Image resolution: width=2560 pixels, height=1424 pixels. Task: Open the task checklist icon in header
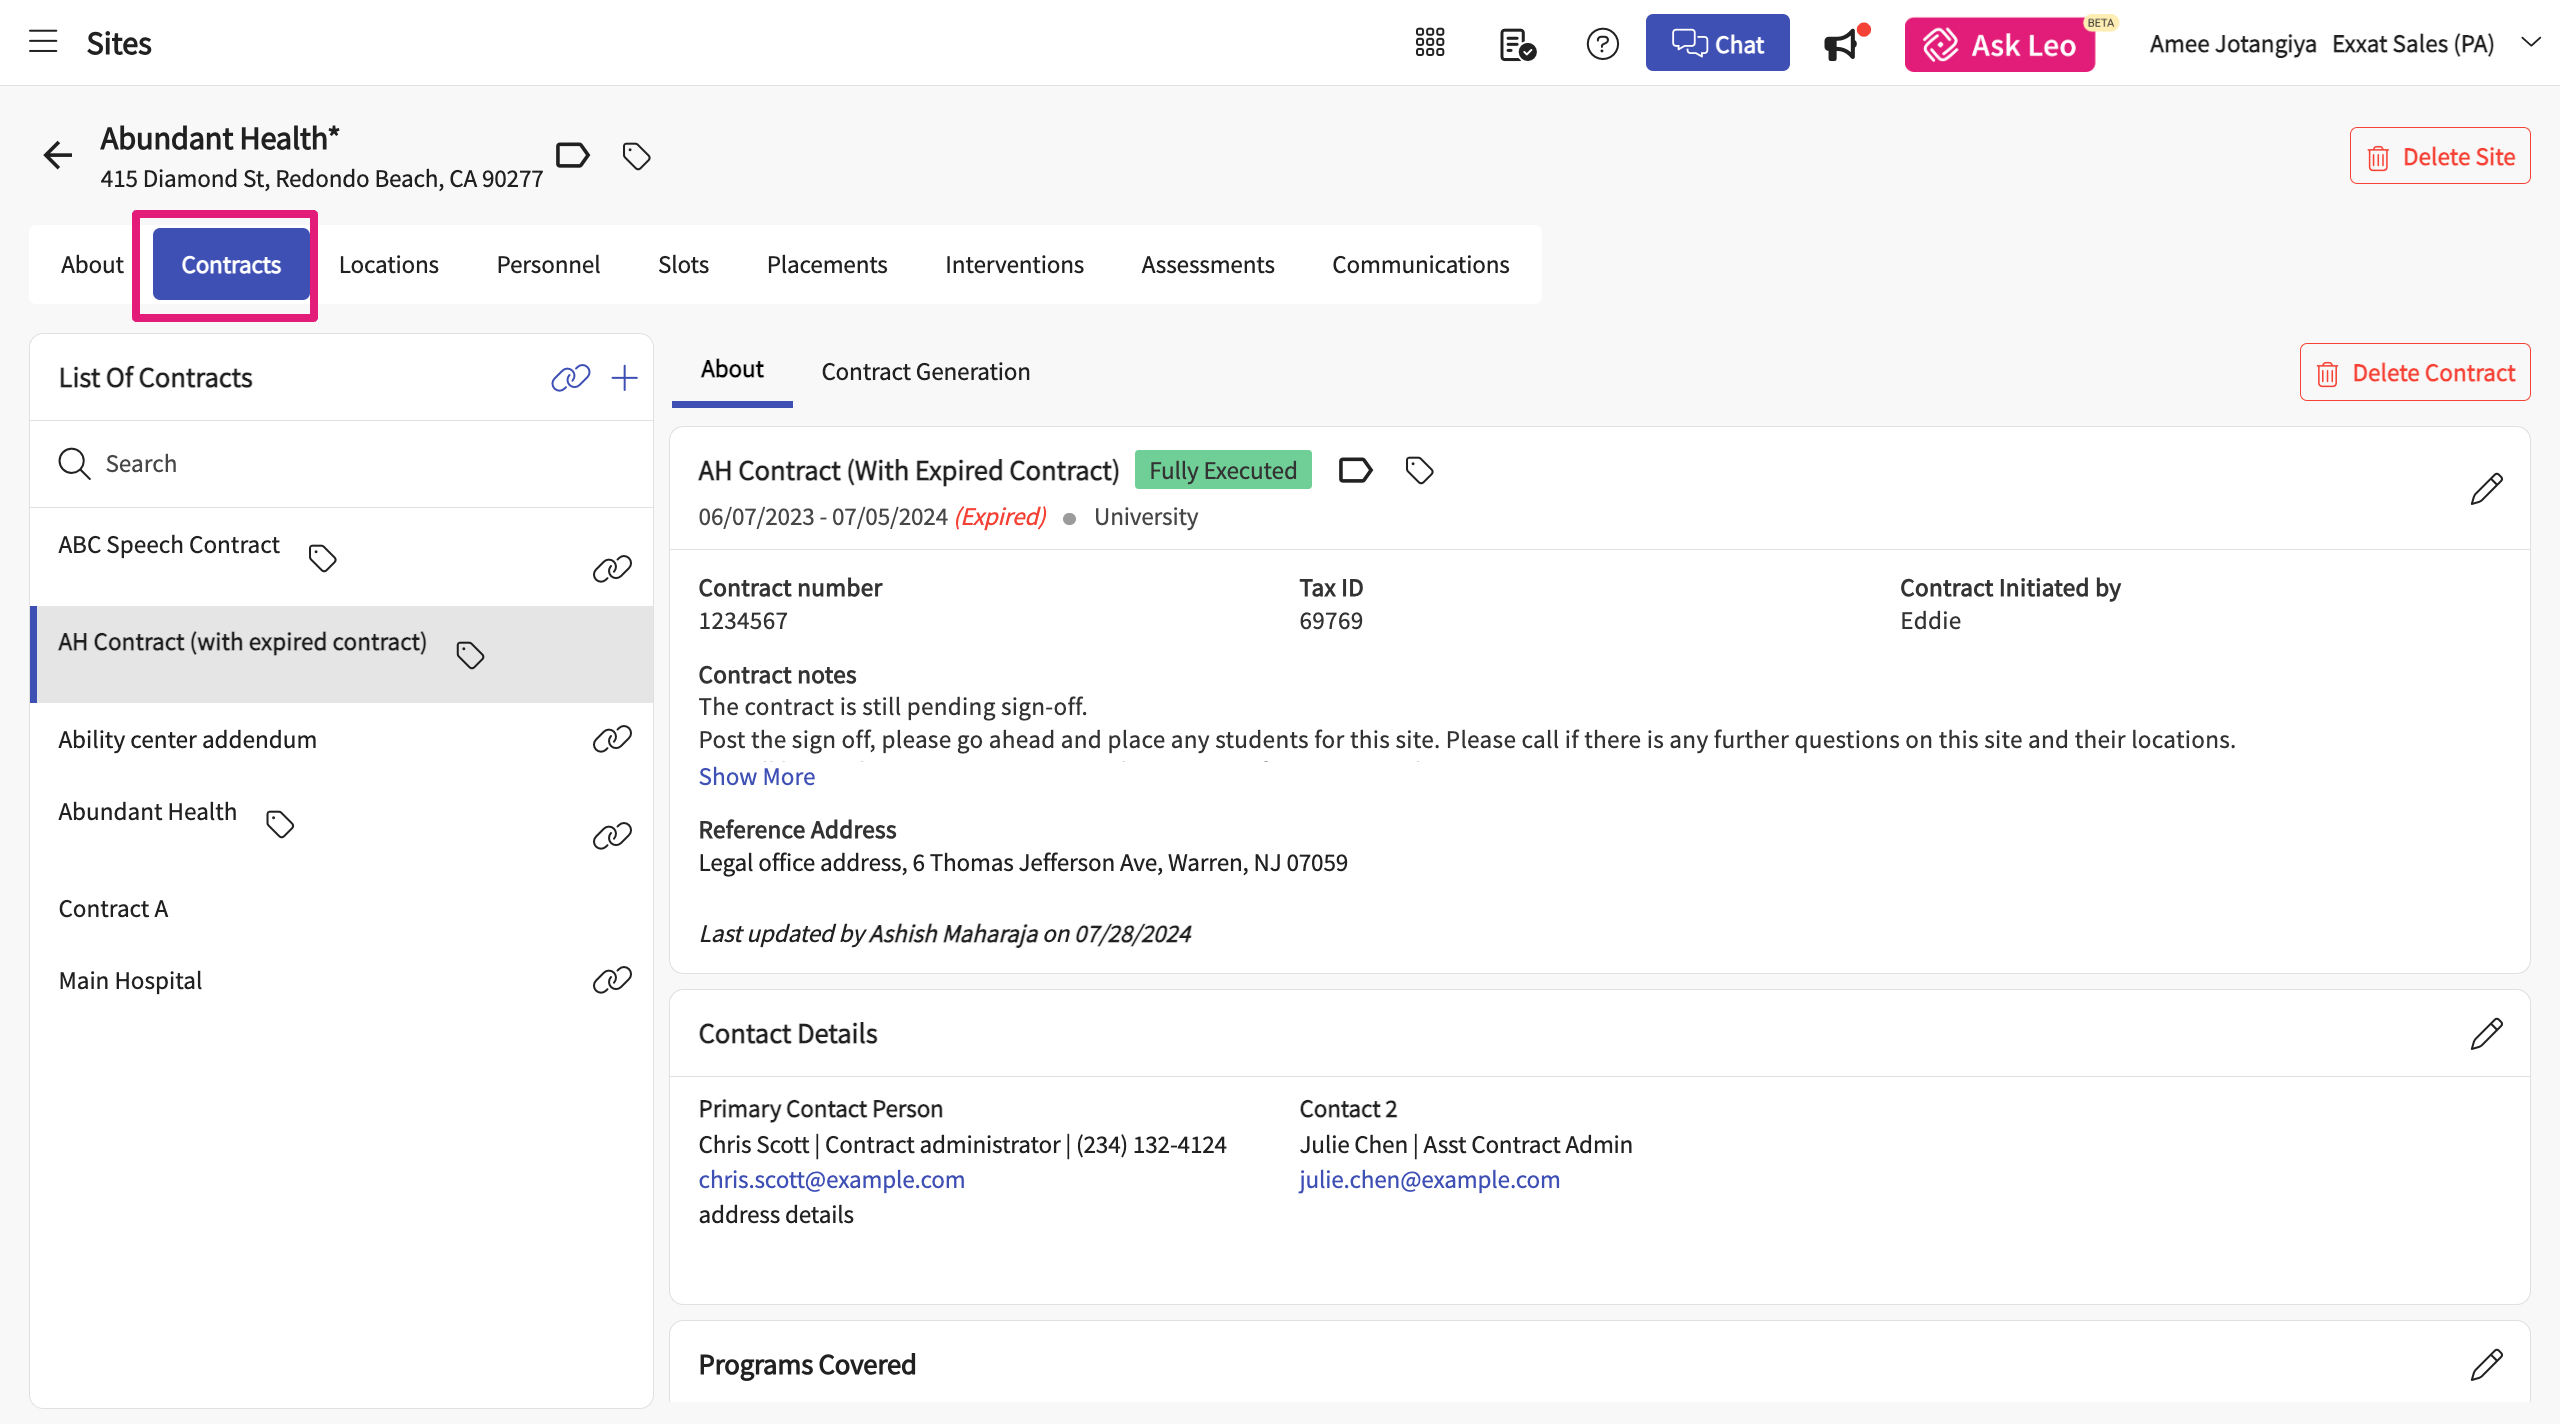pyautogui.click(x=1517, y=44)
